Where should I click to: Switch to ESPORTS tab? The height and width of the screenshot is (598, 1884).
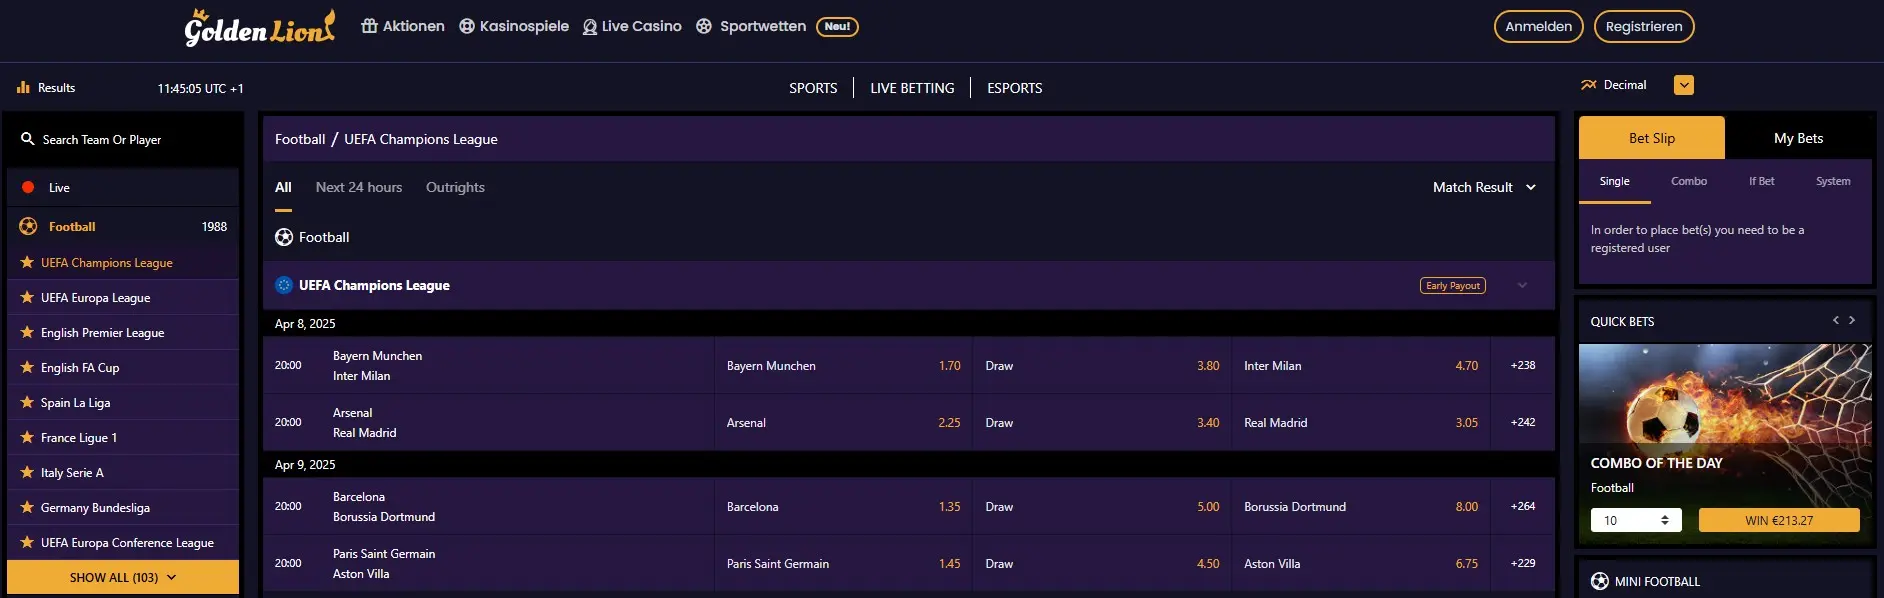(x=1014, y=88)
